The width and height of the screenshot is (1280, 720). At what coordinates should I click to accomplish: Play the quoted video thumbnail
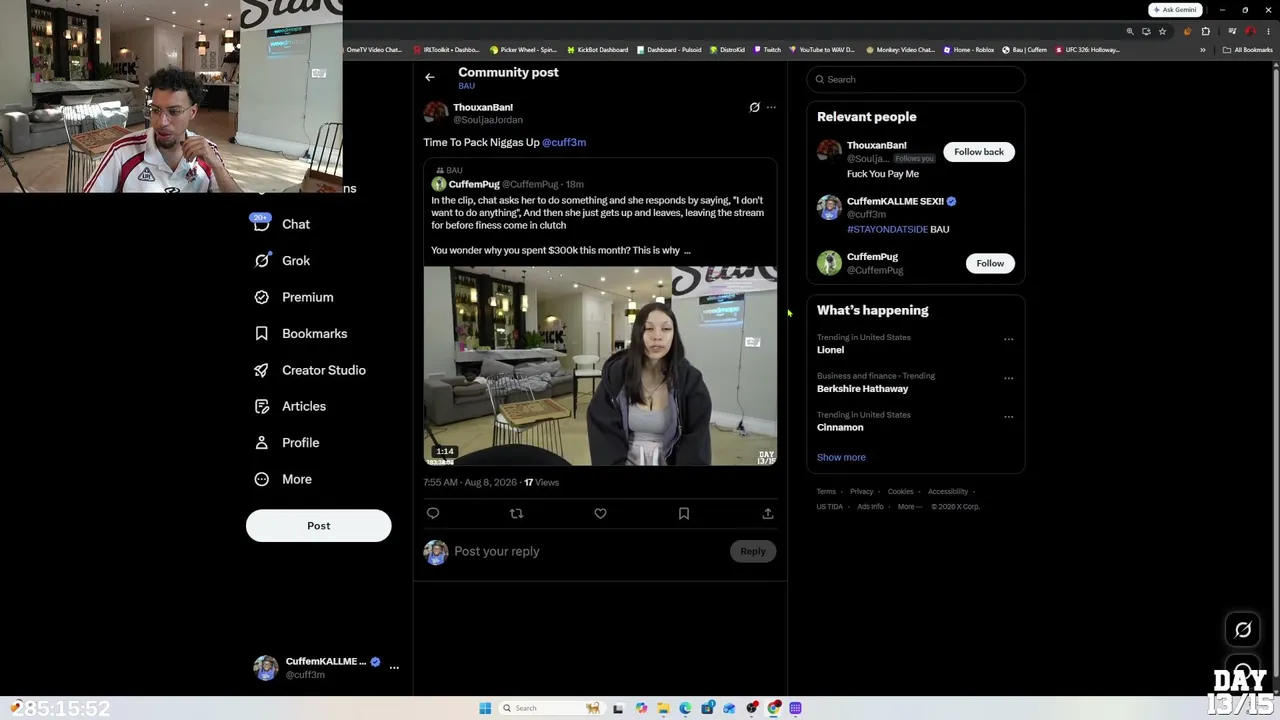[600, 366]
